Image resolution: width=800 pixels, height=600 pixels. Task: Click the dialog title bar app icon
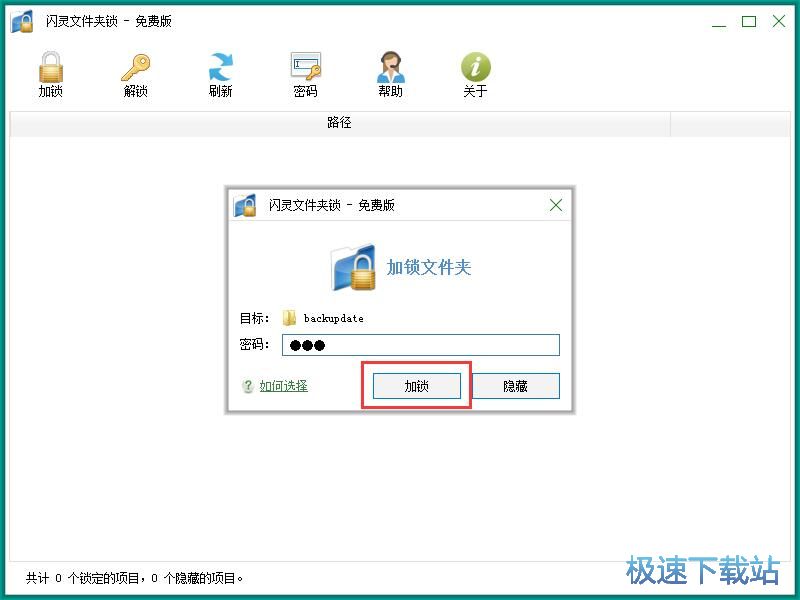pyautogui.click(x=245, y=205)
